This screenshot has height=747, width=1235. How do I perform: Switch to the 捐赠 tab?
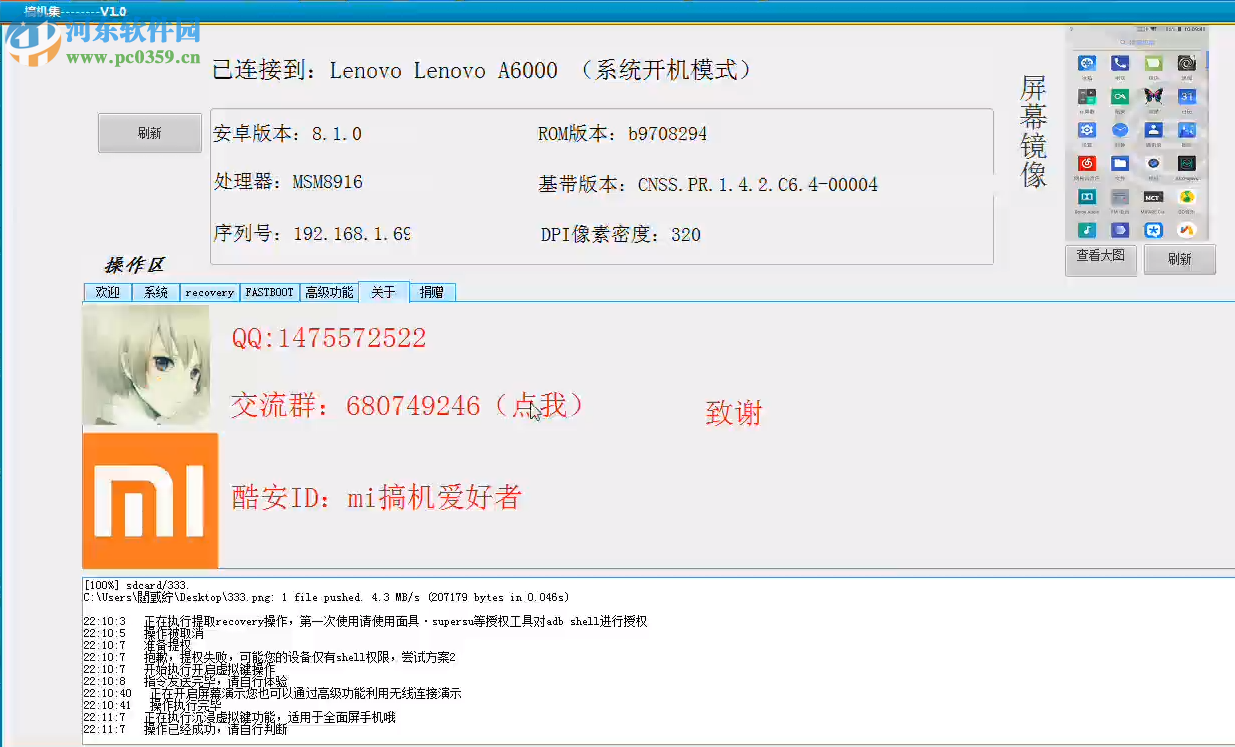point(432,292)
